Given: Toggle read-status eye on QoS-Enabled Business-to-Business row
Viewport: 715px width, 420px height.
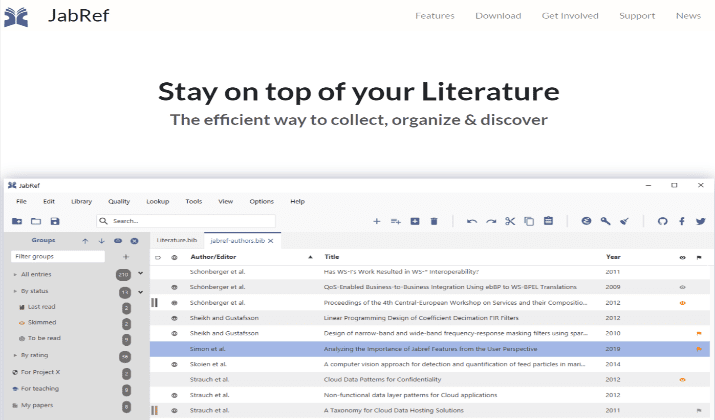Looking at the screenshot, I should pos(174,287).
